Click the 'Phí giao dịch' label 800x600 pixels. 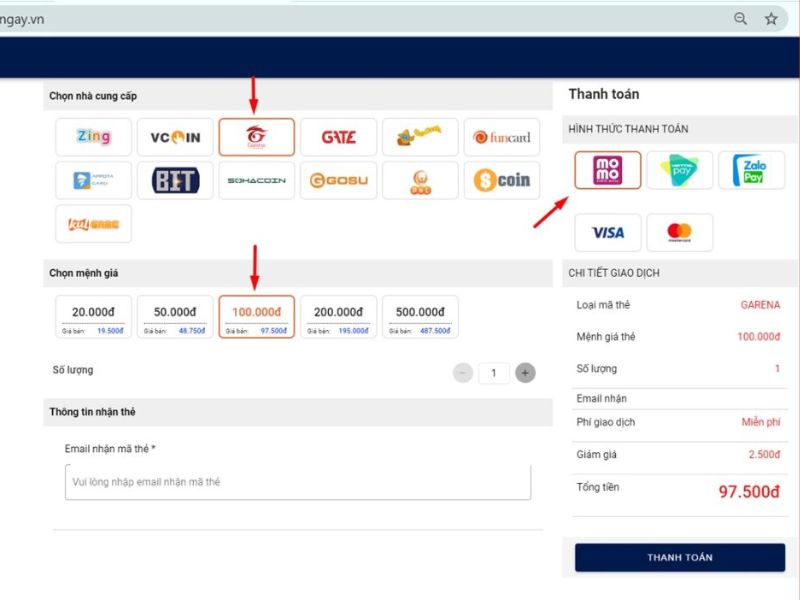606,422
